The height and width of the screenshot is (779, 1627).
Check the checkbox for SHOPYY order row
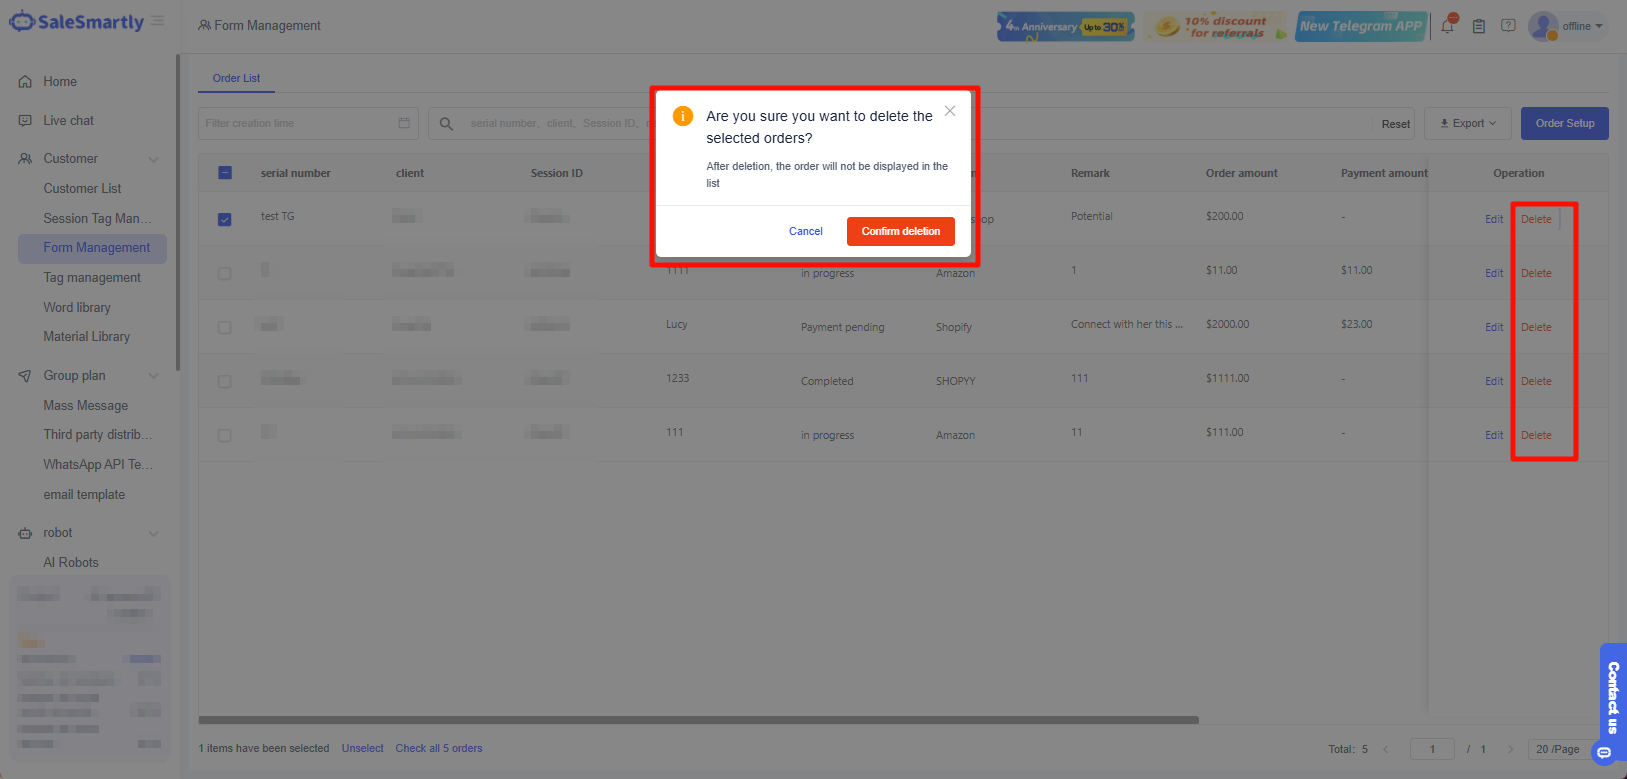click(x=225, y=381)
